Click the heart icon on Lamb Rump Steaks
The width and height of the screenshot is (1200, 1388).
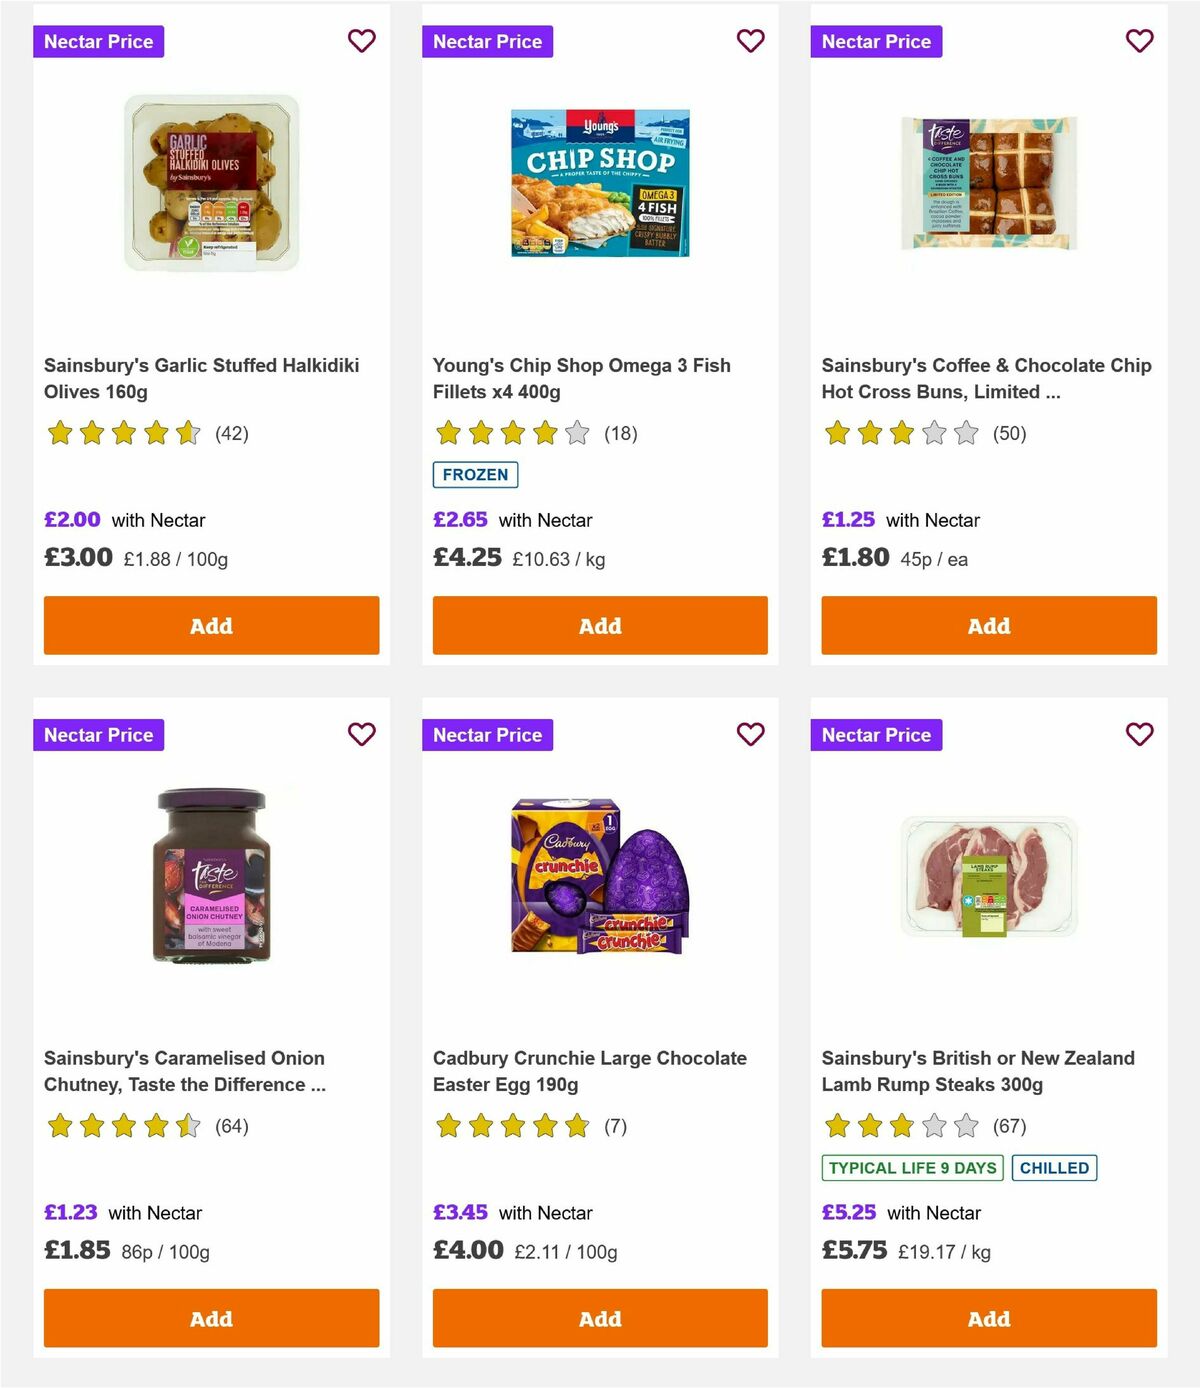[1139, 734]
